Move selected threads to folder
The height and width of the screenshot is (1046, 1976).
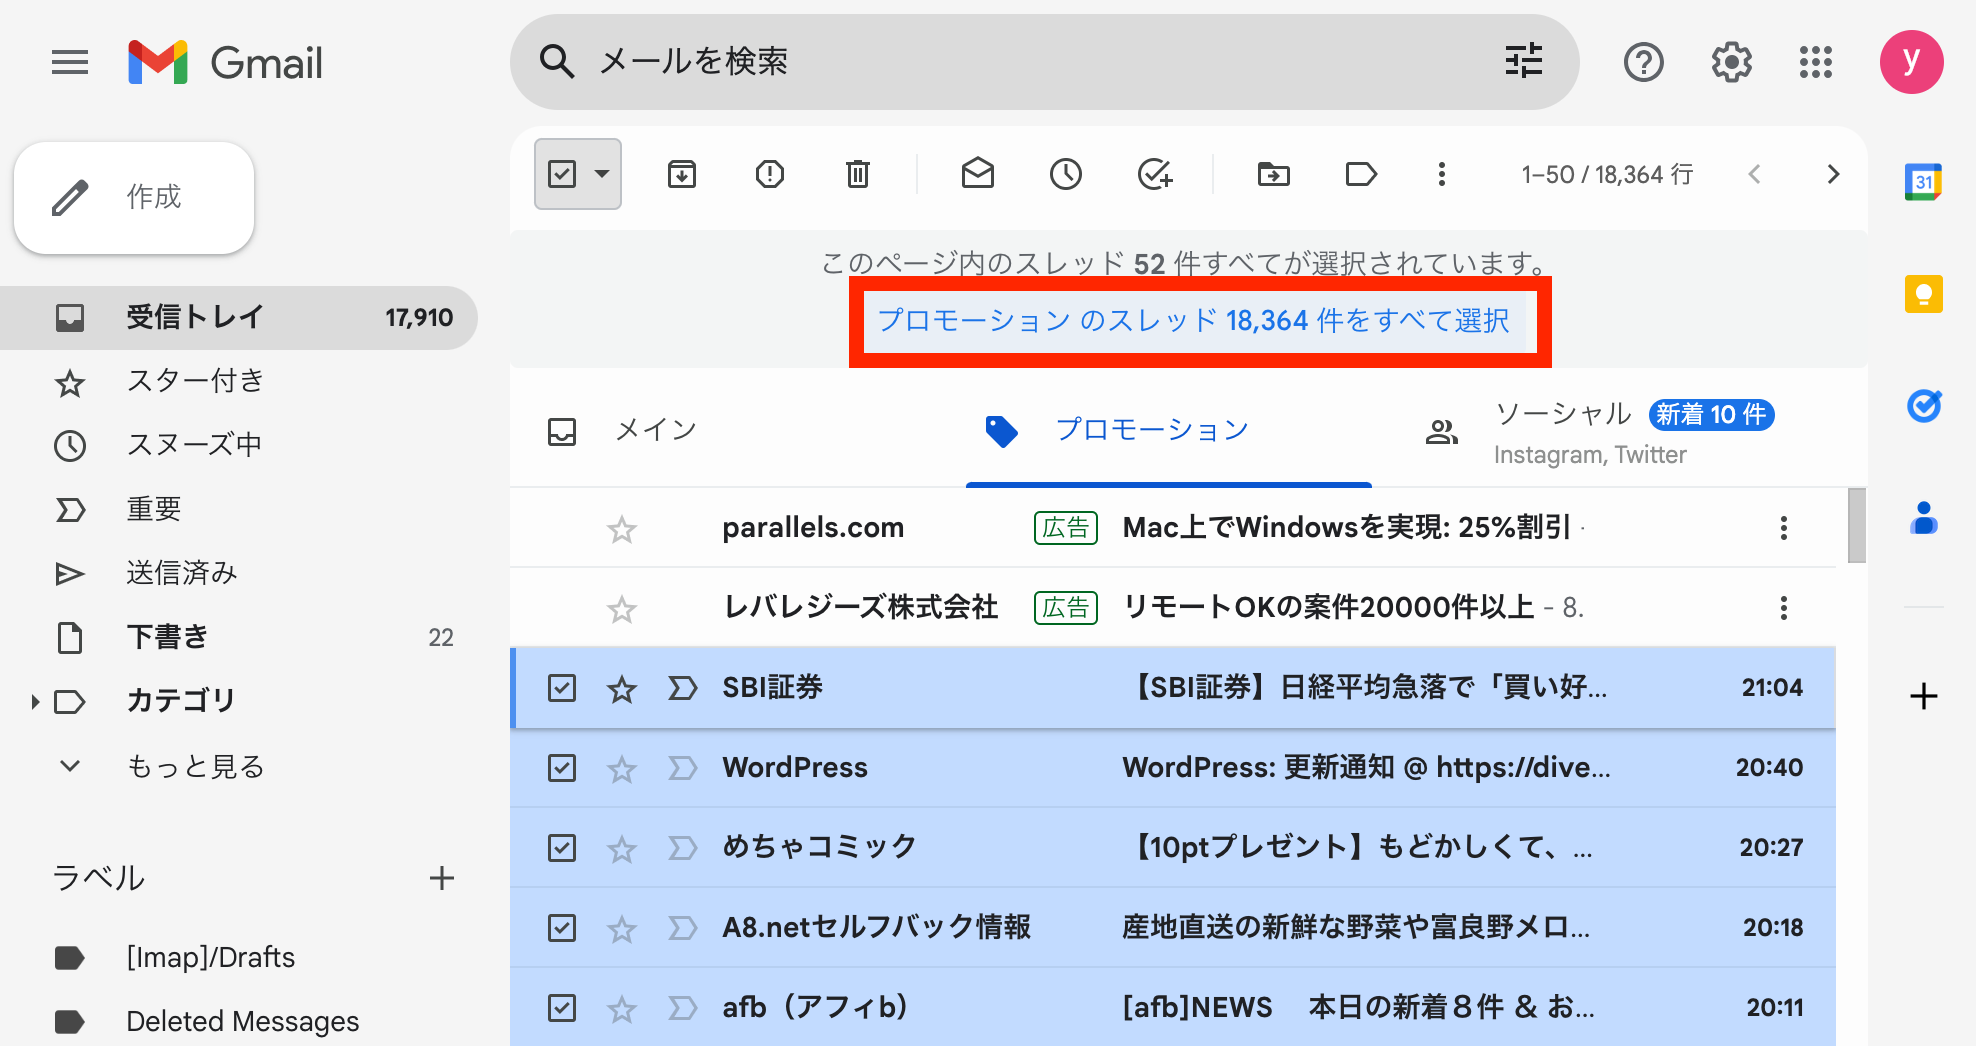[x=1274, y=174]
